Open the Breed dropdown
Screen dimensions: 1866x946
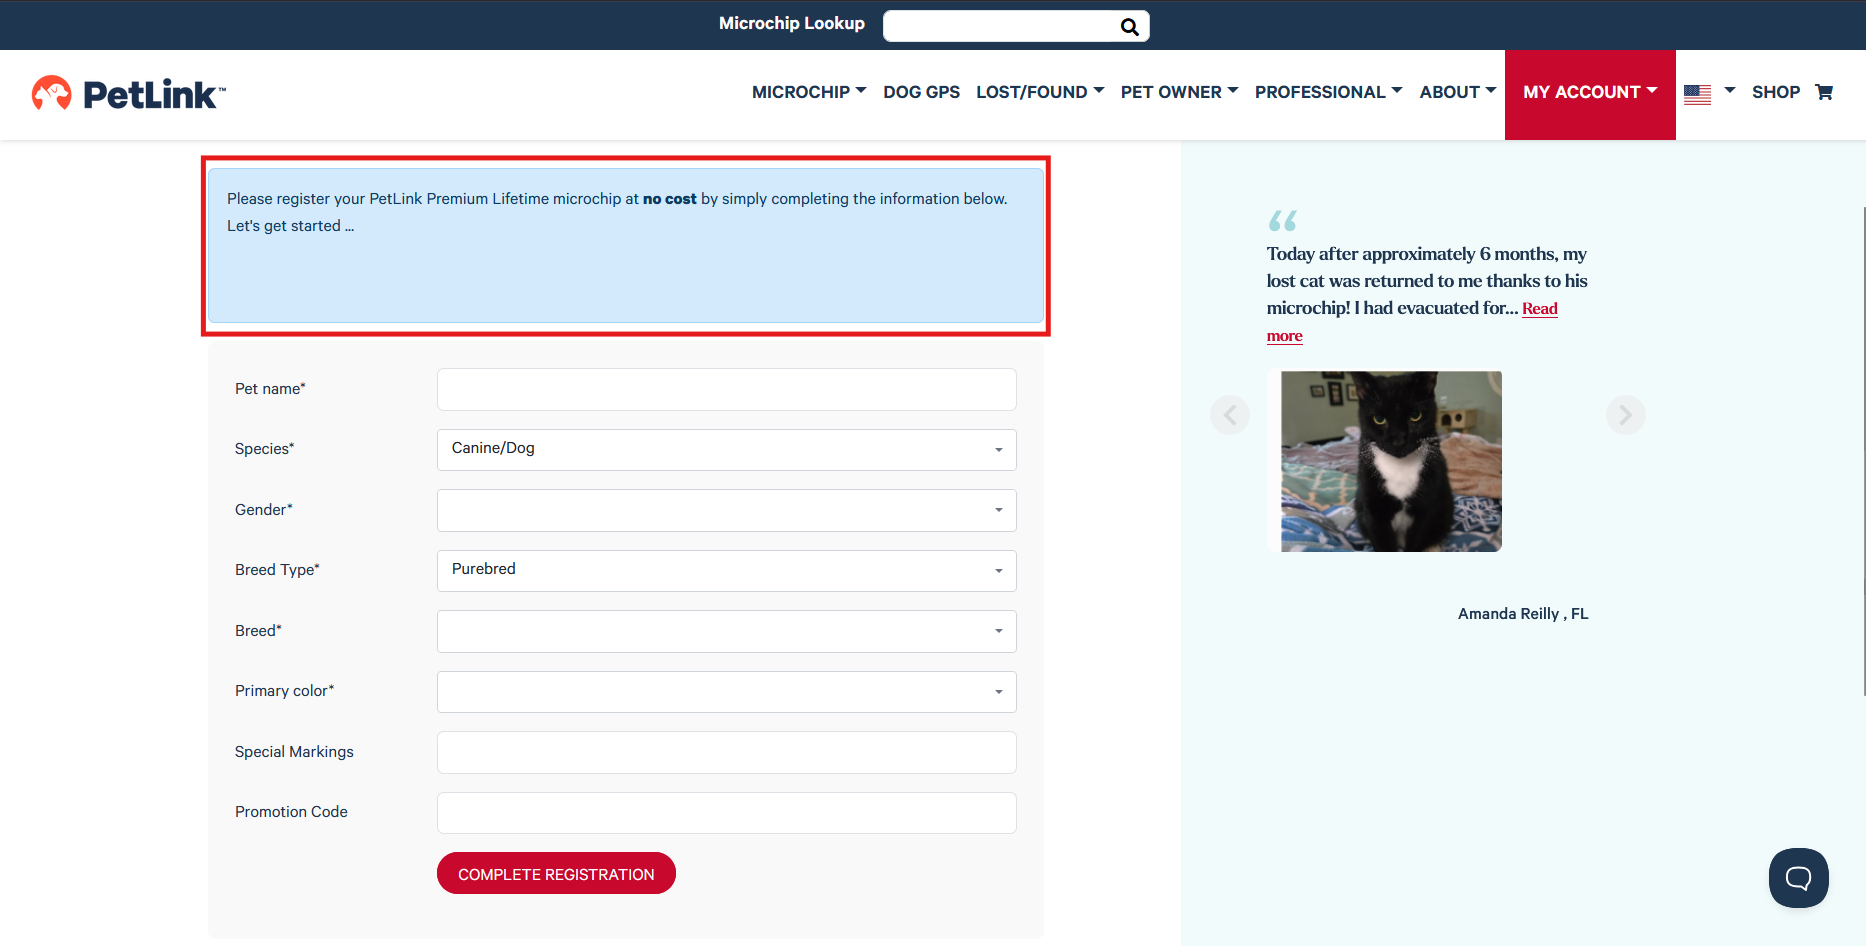click(727, 631)
